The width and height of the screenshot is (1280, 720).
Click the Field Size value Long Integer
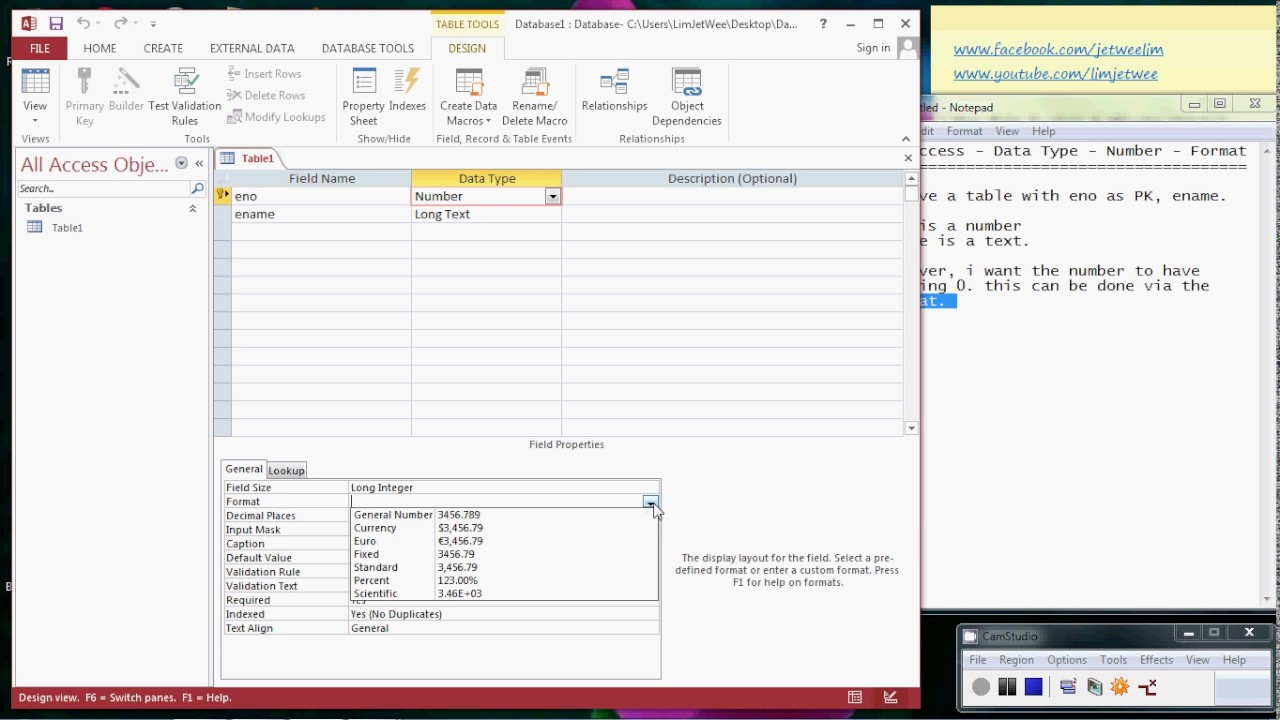[x=504, y=487]
